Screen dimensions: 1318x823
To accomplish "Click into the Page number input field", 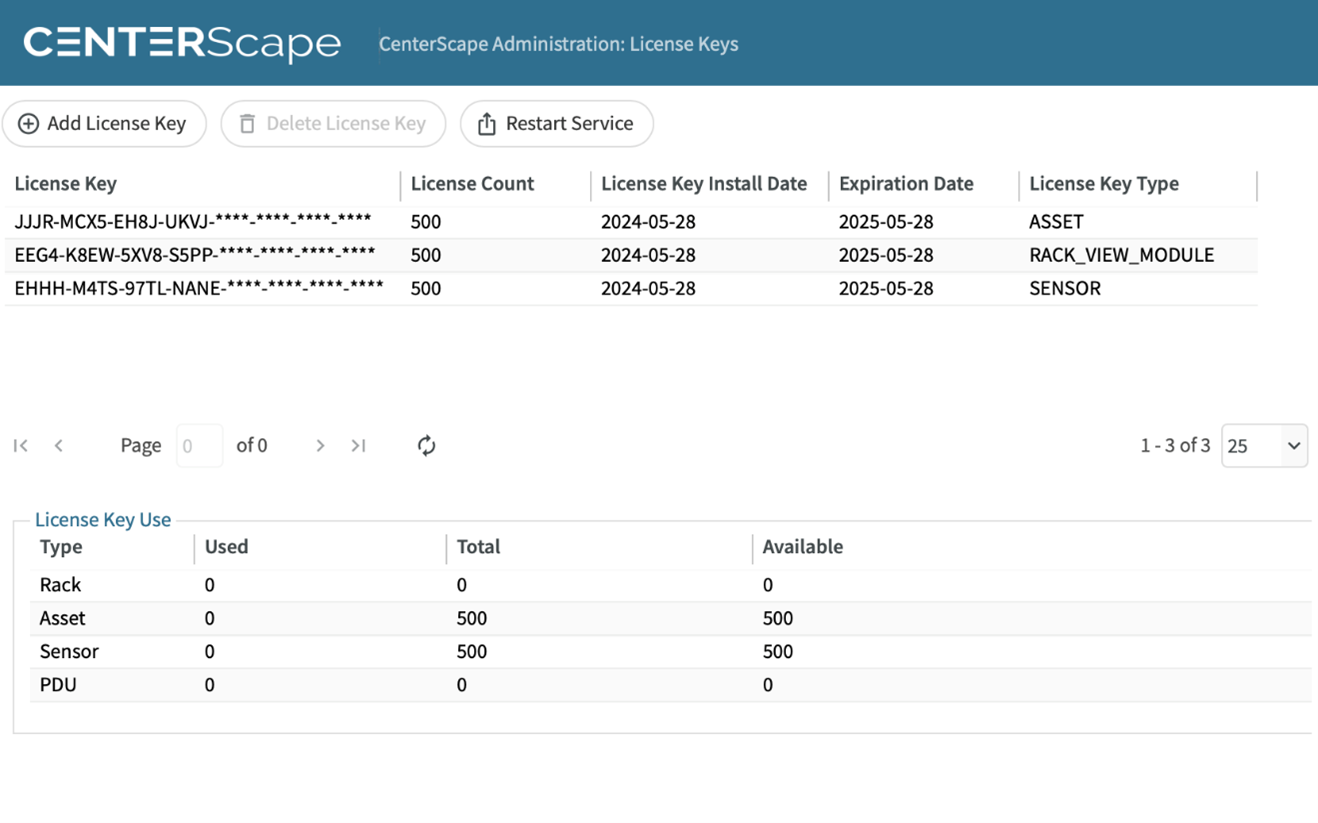I will [x=199, y=446].
